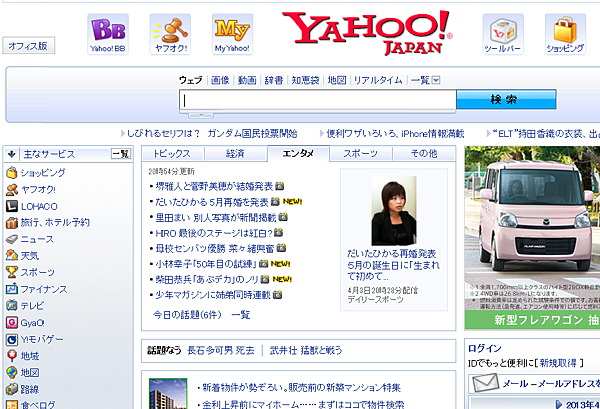
Task: Open 母校センバツ優勝 楽々緒興奮 headline
Action: (x=215, y=248)
